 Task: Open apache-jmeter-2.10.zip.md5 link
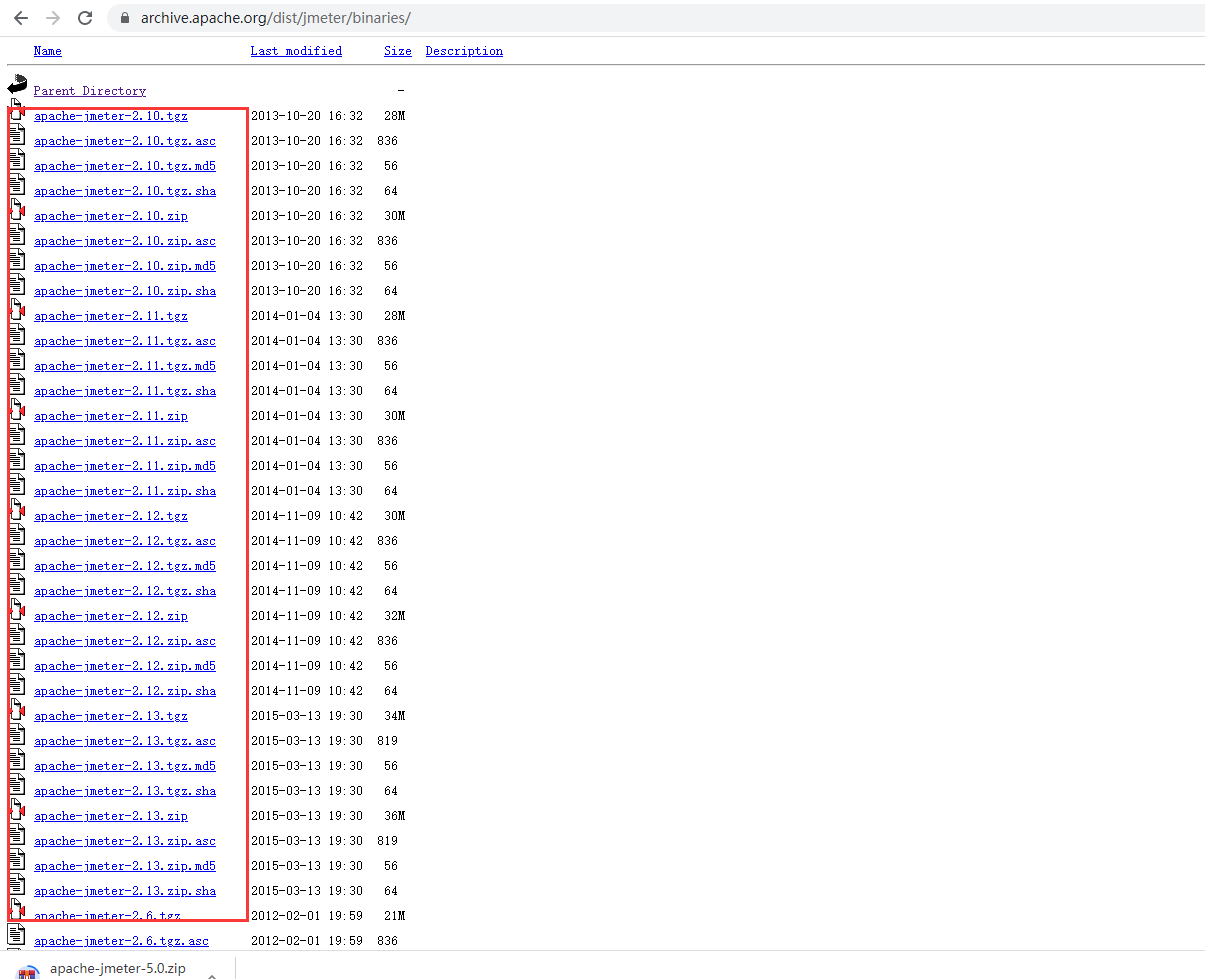125,266
